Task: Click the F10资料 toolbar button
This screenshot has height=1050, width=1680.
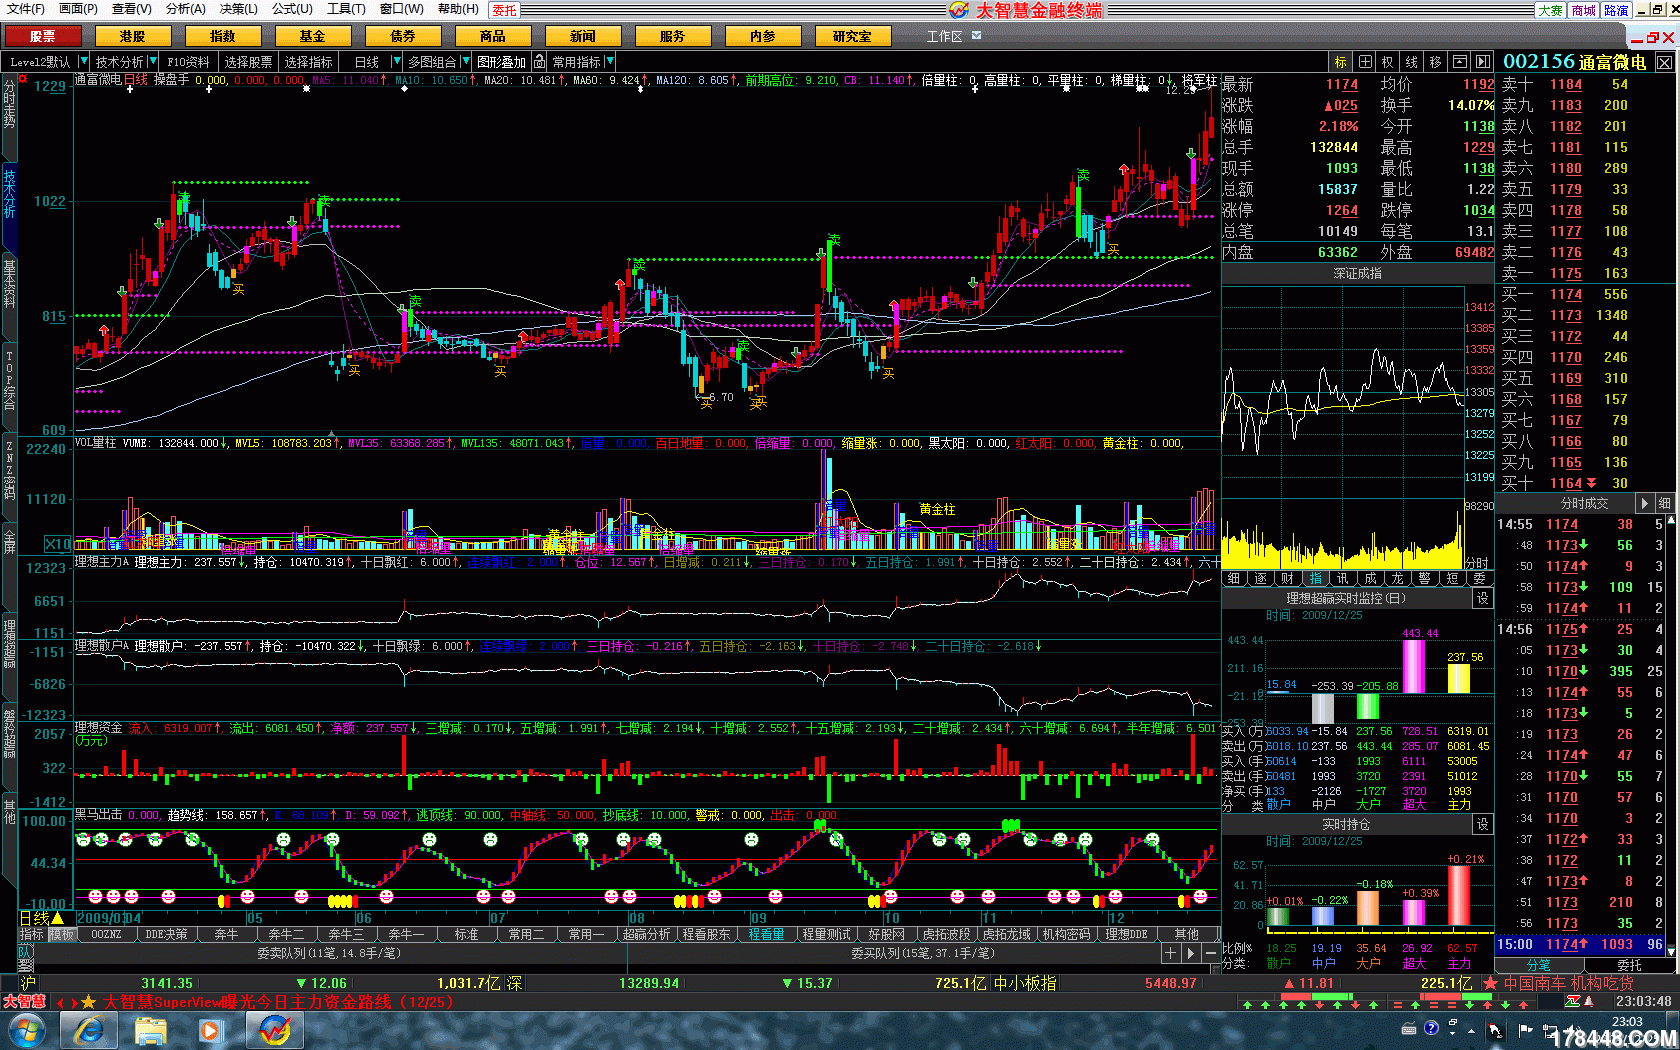Action: pyautogui.click(x=189, y=62)
